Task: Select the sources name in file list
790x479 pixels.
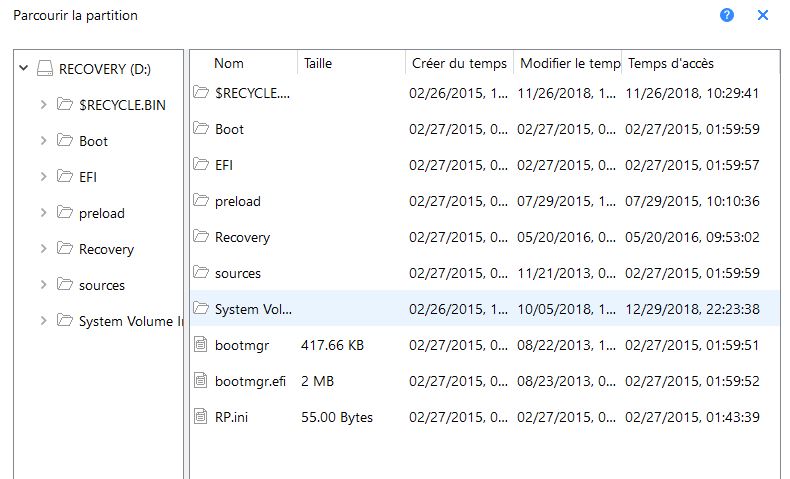Action: (x=238, y=273)
